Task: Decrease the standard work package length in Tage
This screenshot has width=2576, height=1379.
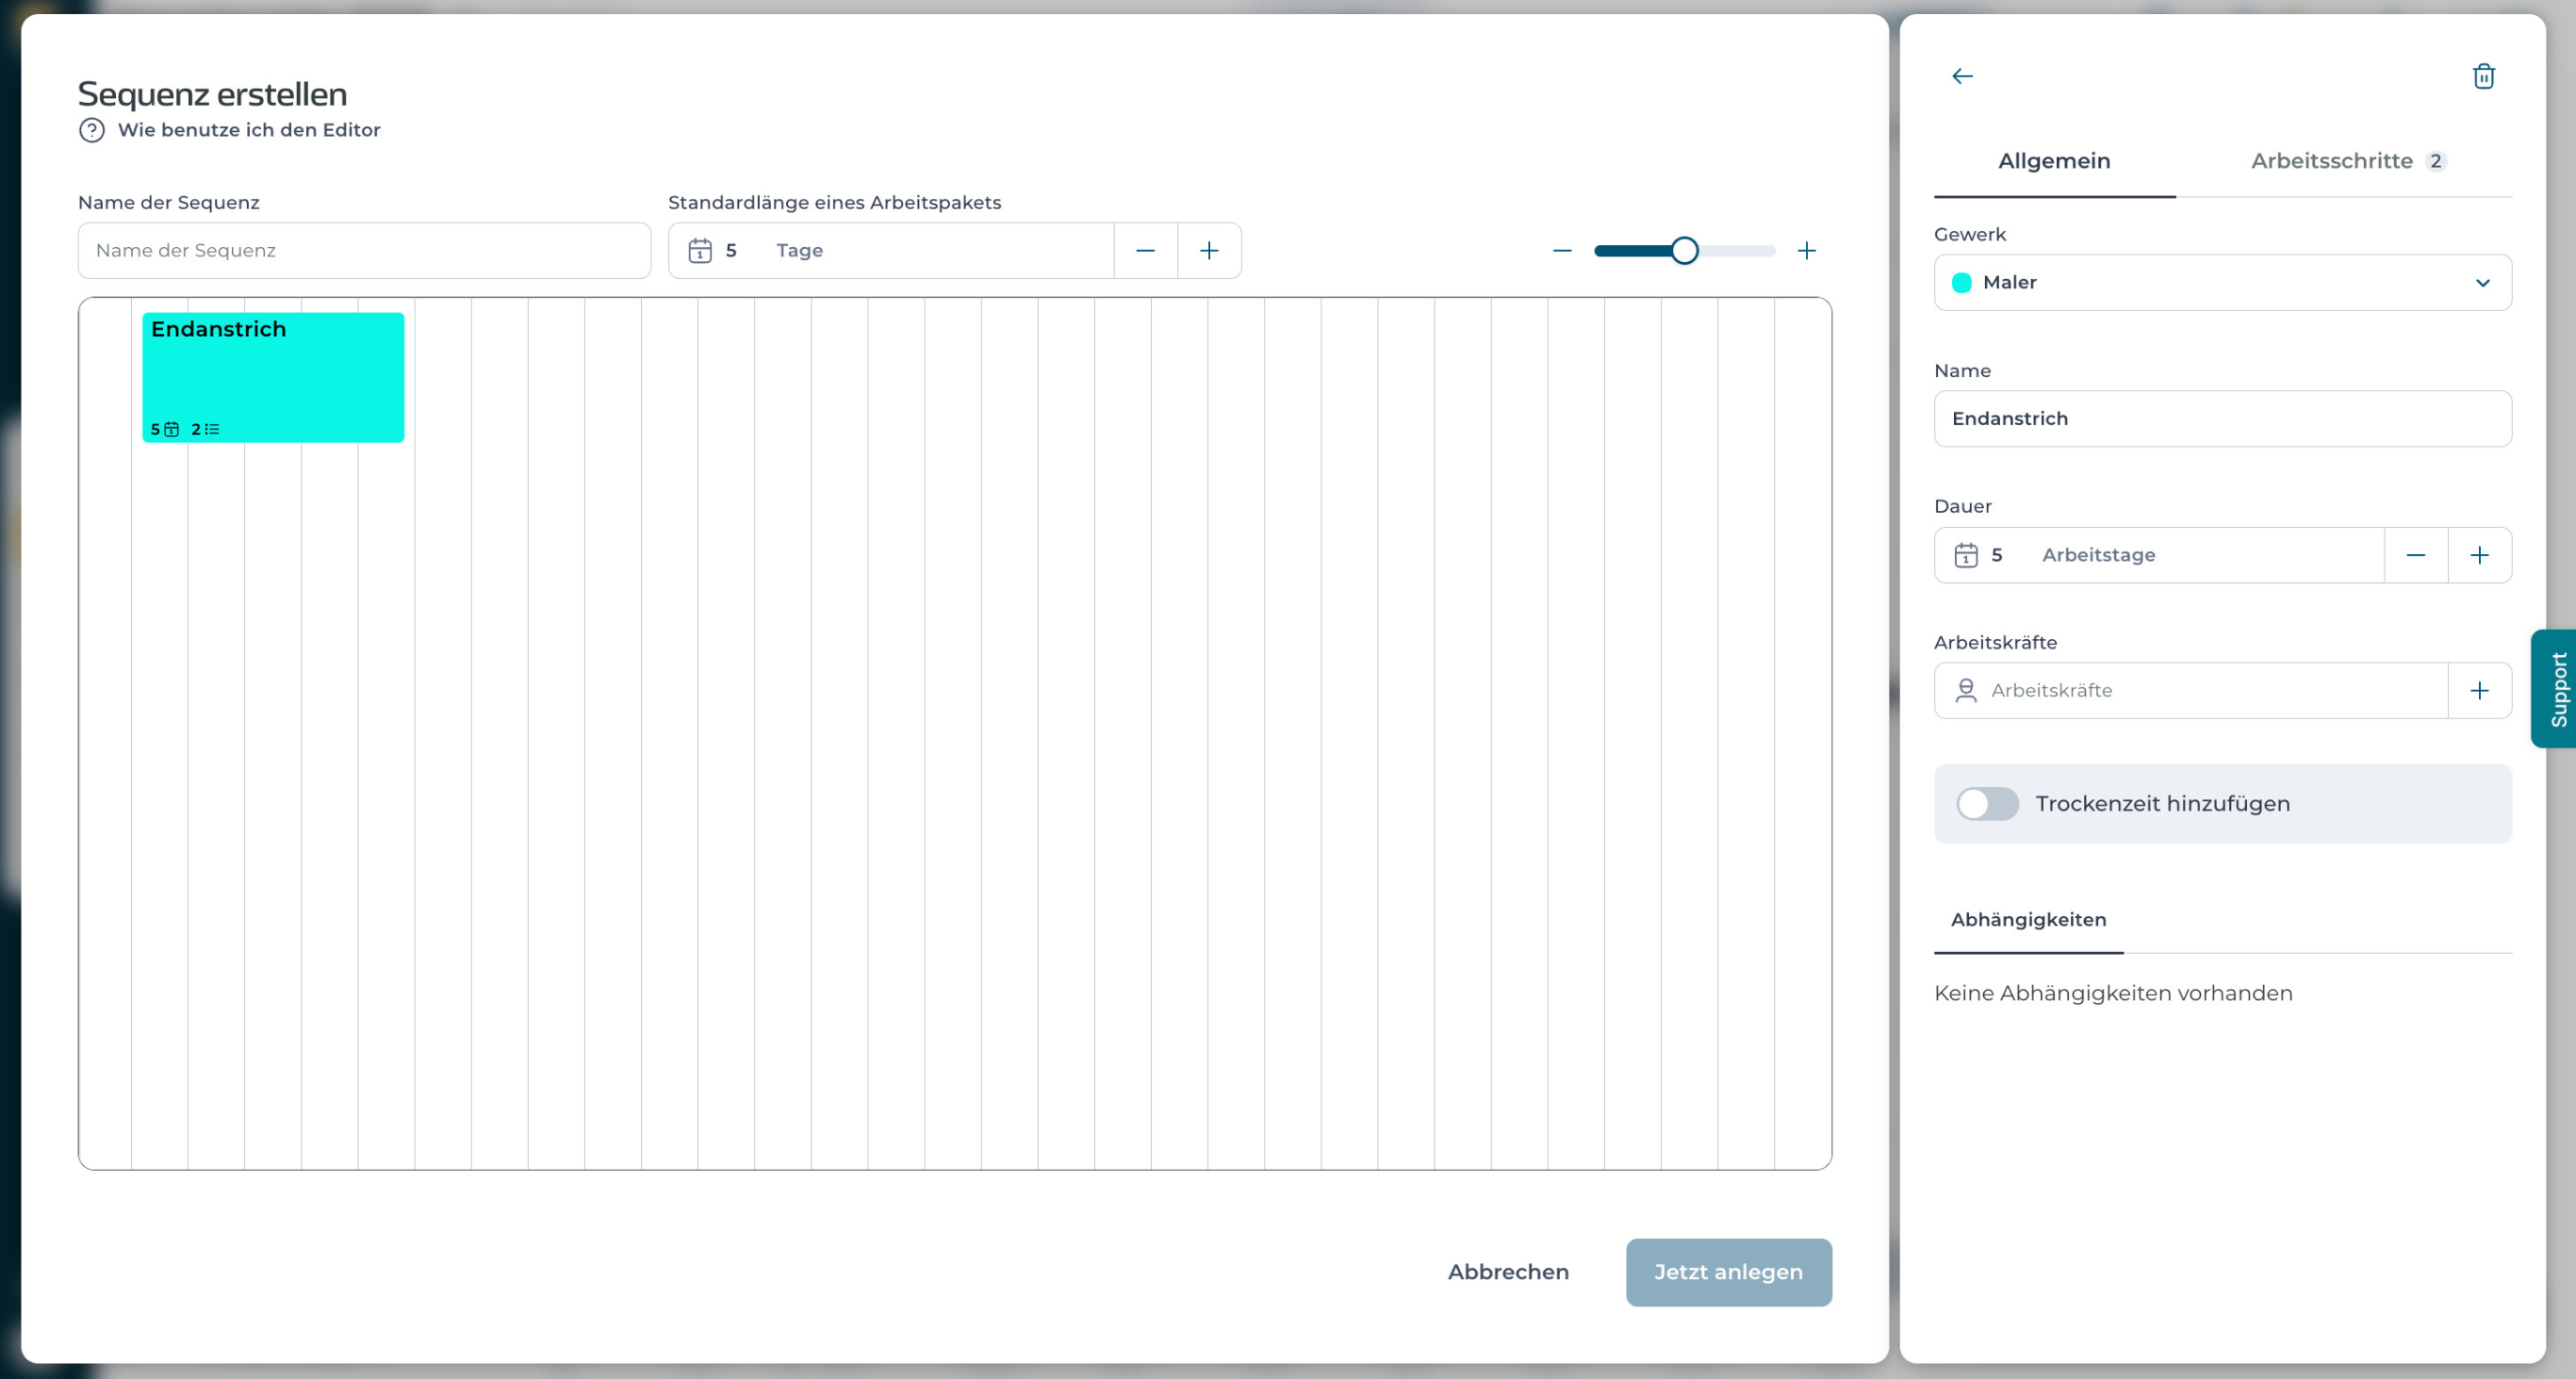Action: [1145, 250]
